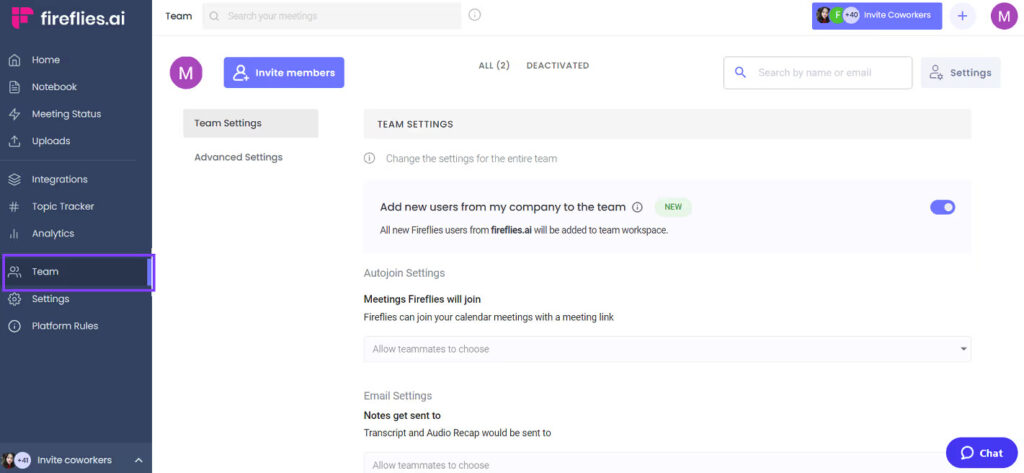Open the Uploads section
Viewport: 1024px width, 473px height.
tap(50, 141)
